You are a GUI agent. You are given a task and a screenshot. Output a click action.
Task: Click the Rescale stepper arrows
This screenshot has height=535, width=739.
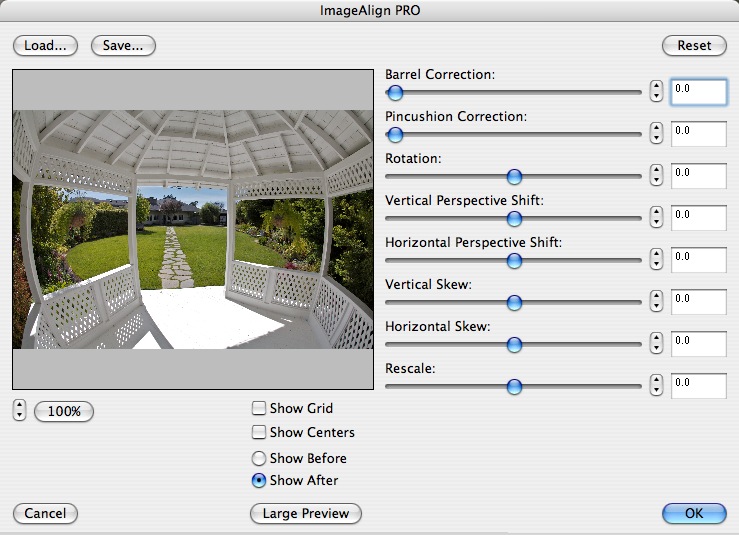(656, 385)
